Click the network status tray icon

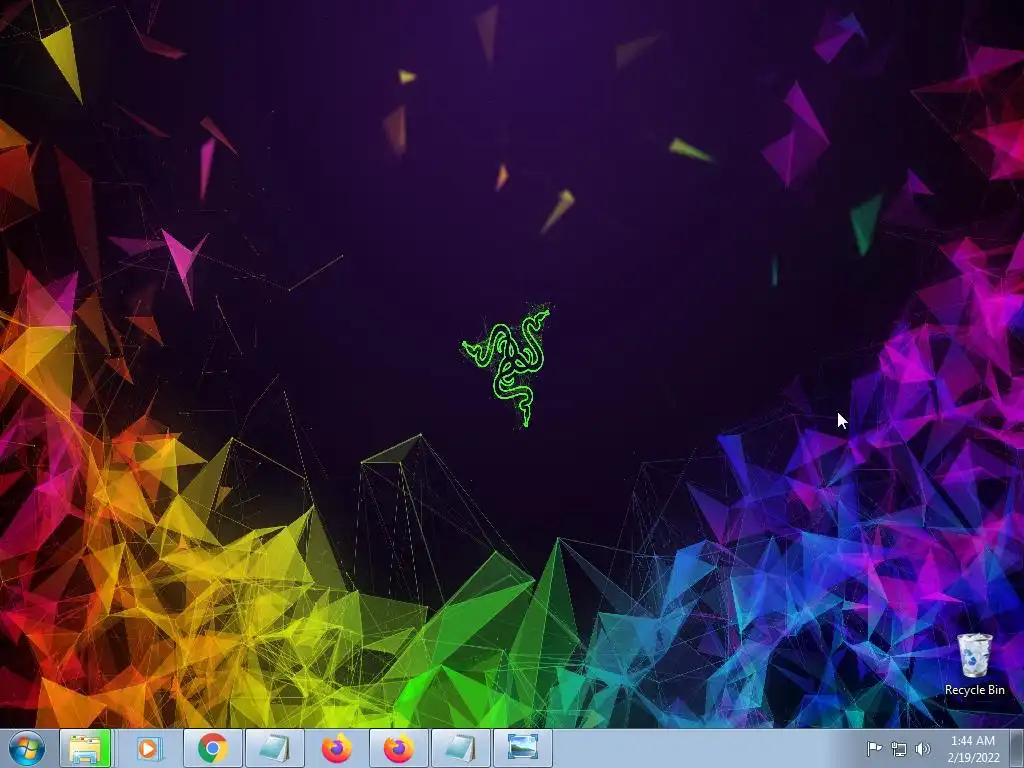click(899, 749)
